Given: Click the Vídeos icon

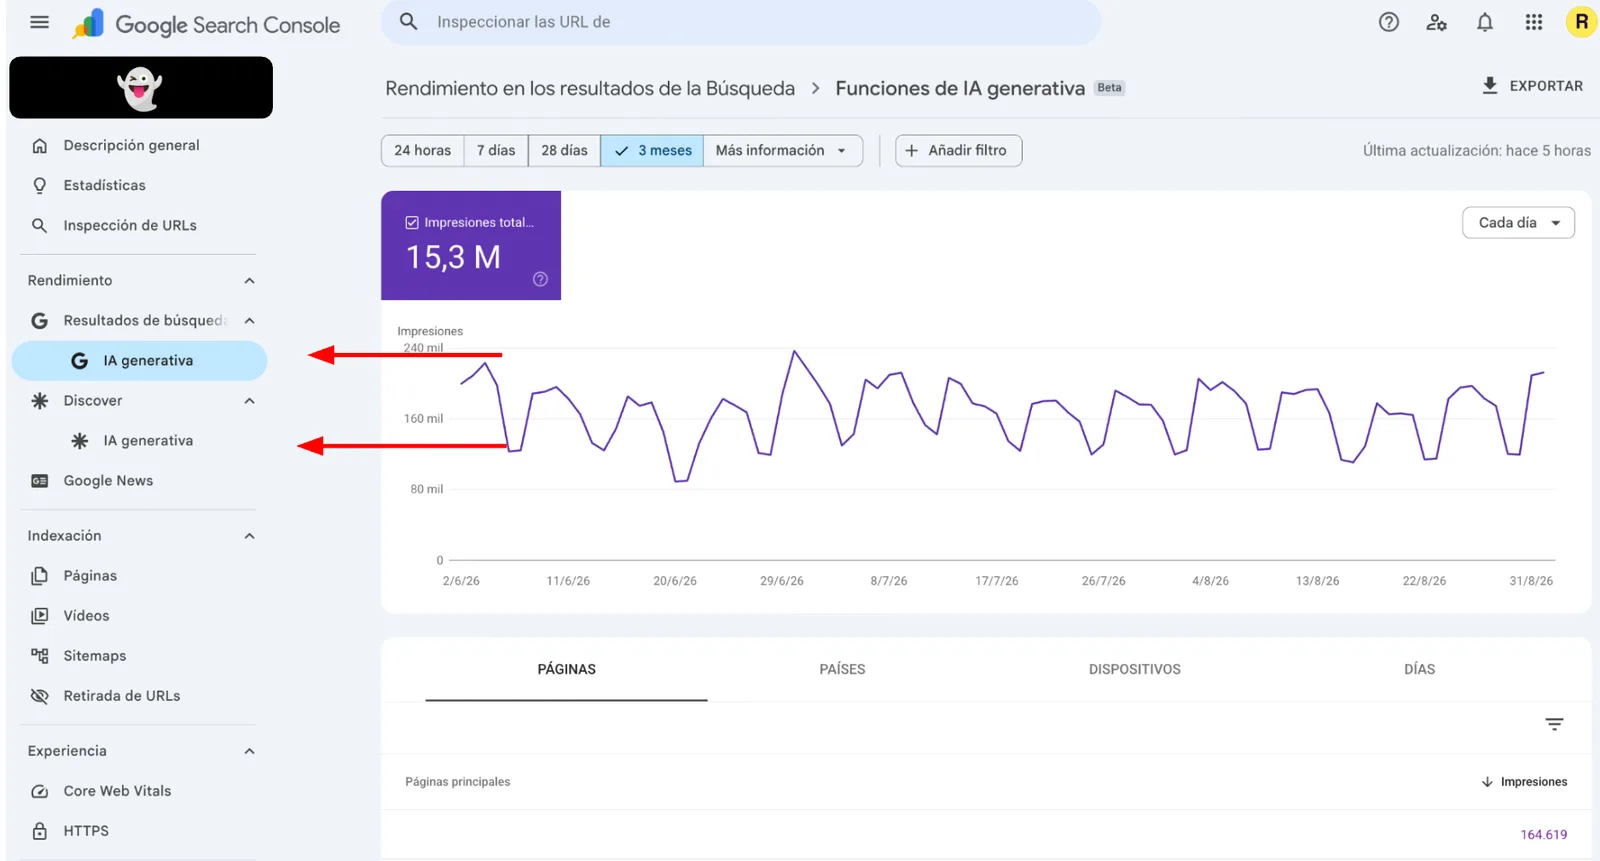Looking at the screenshot, I should [x=40, y=616].
